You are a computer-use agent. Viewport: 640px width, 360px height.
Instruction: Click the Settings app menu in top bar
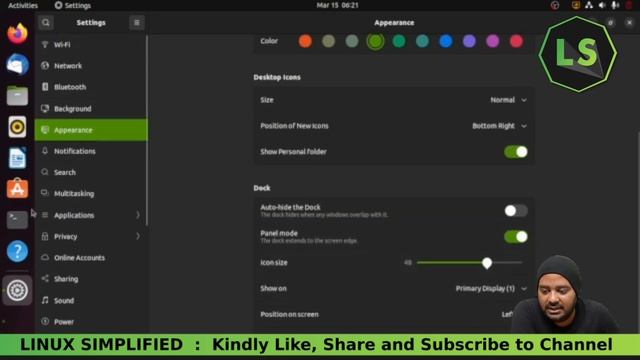pyautogui.click(x=73, y=5)
